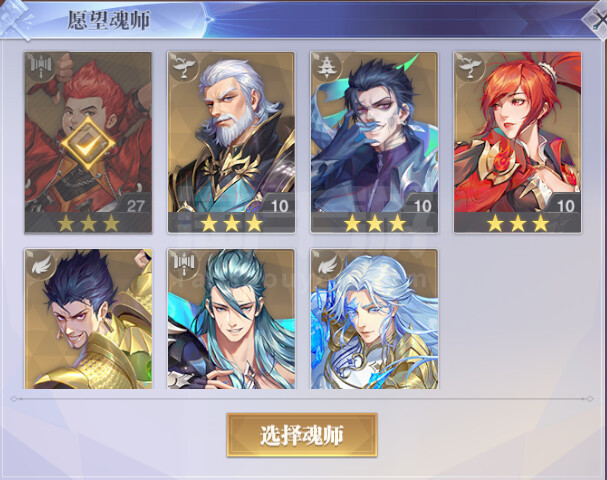Click the level 27 badge on the first card
The image size is (607, 480).
coord(136,204)
